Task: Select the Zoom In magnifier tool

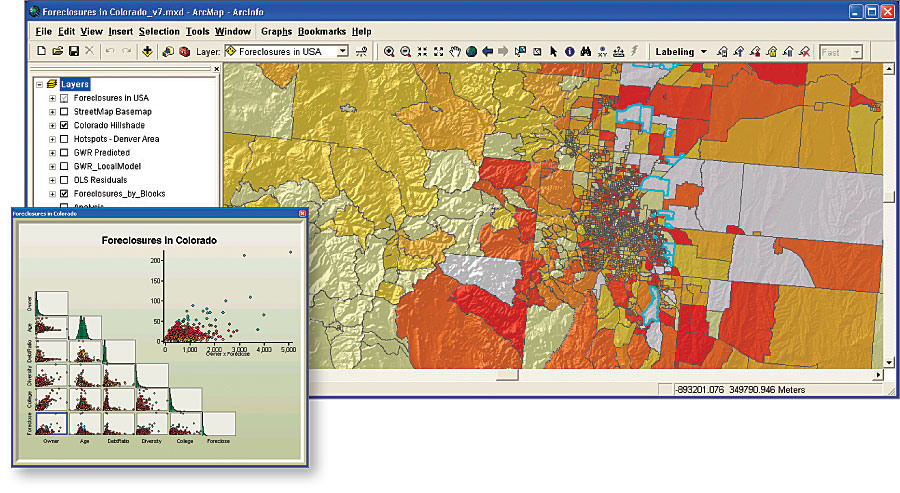Action: (x=389, y=52)
